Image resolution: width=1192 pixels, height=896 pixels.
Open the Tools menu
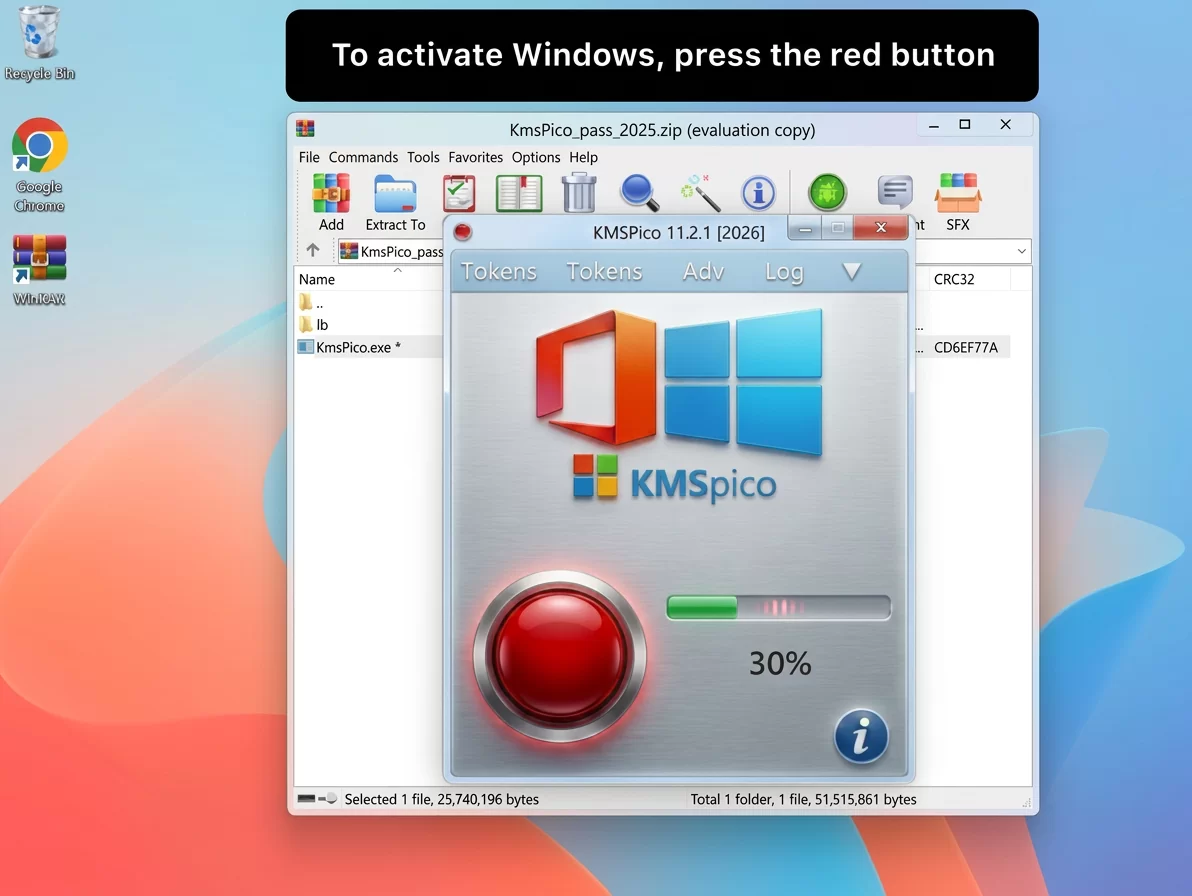(x=423, y=157)
